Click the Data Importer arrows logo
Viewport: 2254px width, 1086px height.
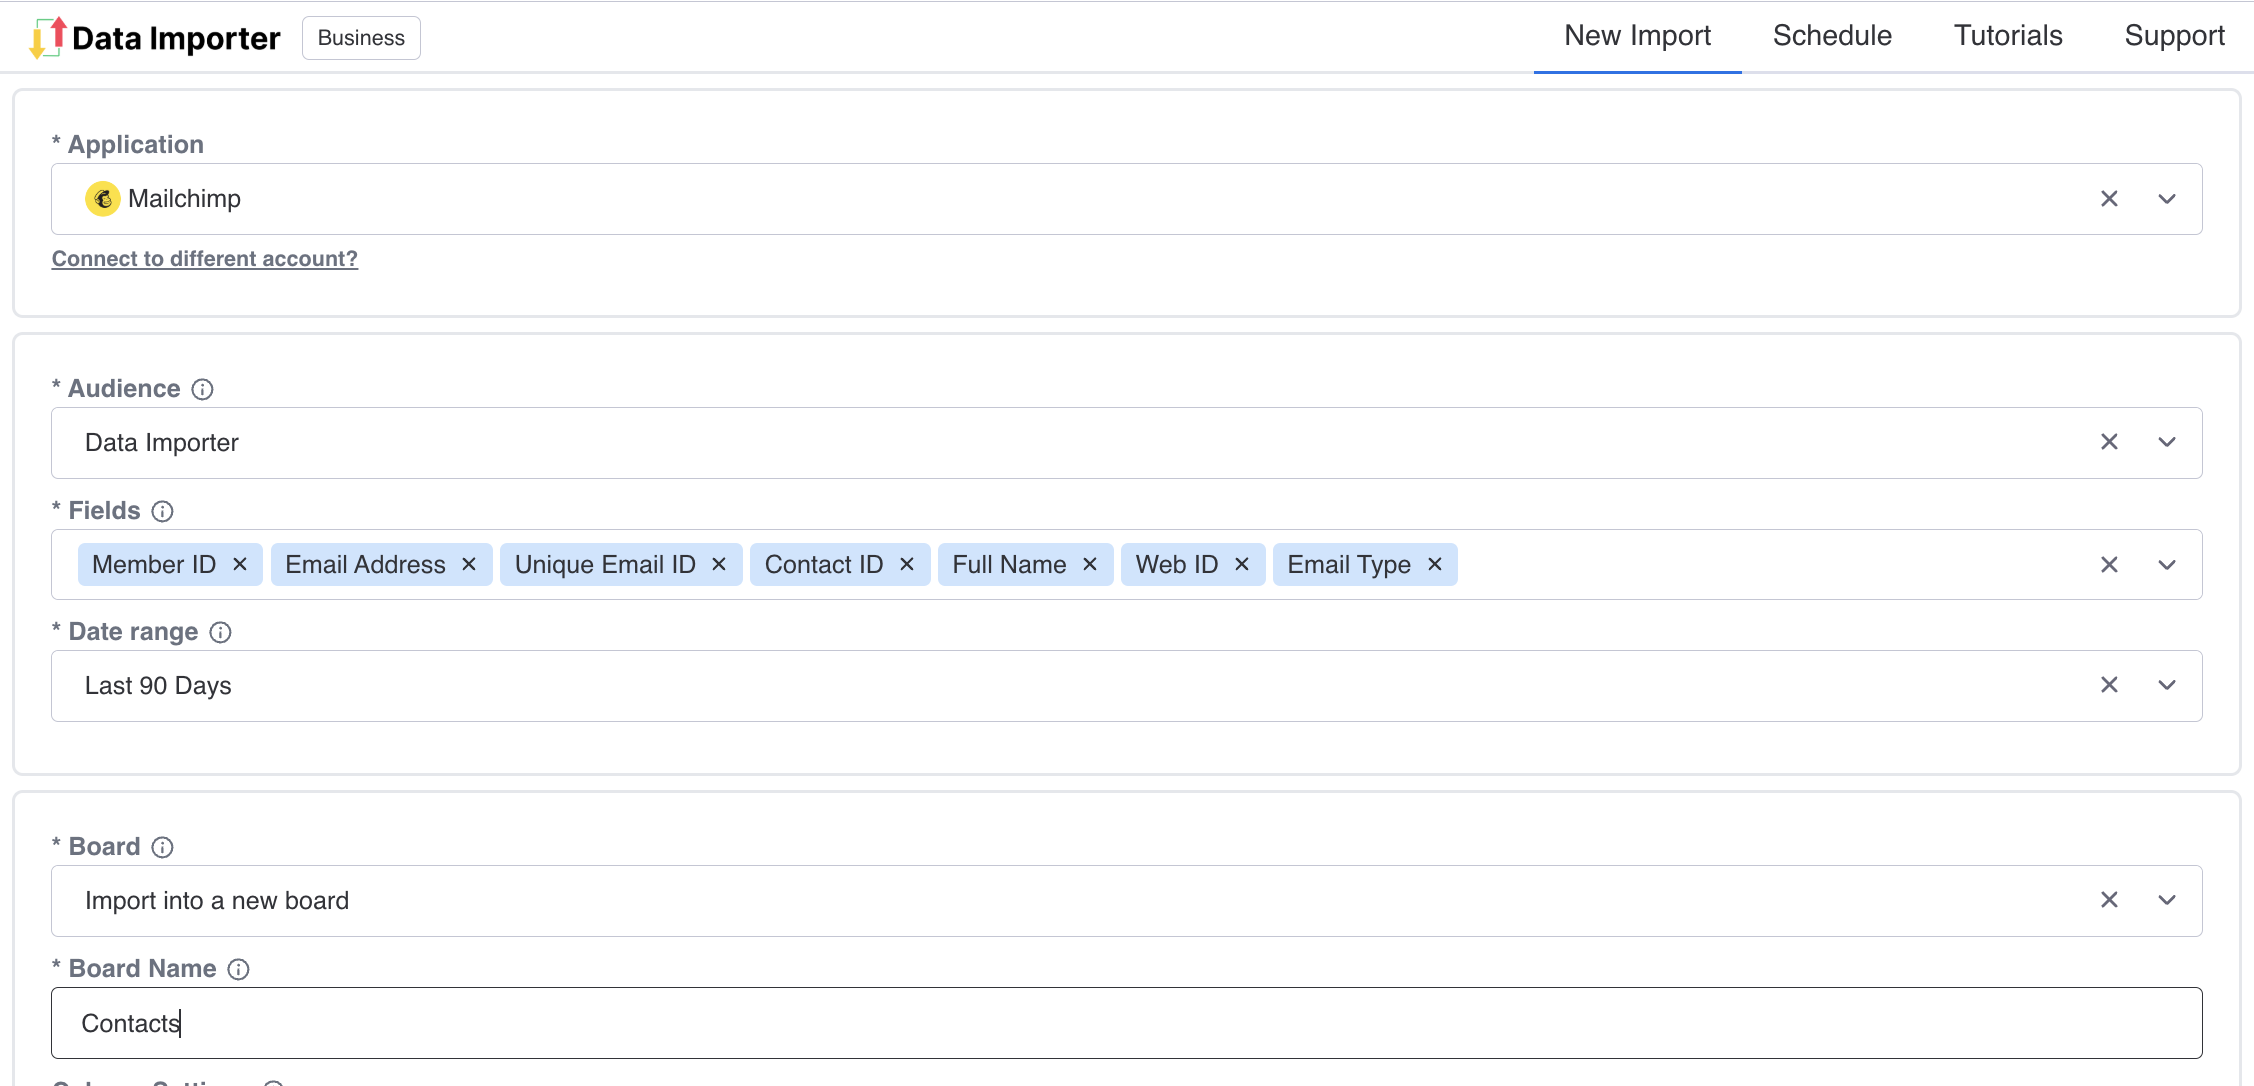(48, 37)
